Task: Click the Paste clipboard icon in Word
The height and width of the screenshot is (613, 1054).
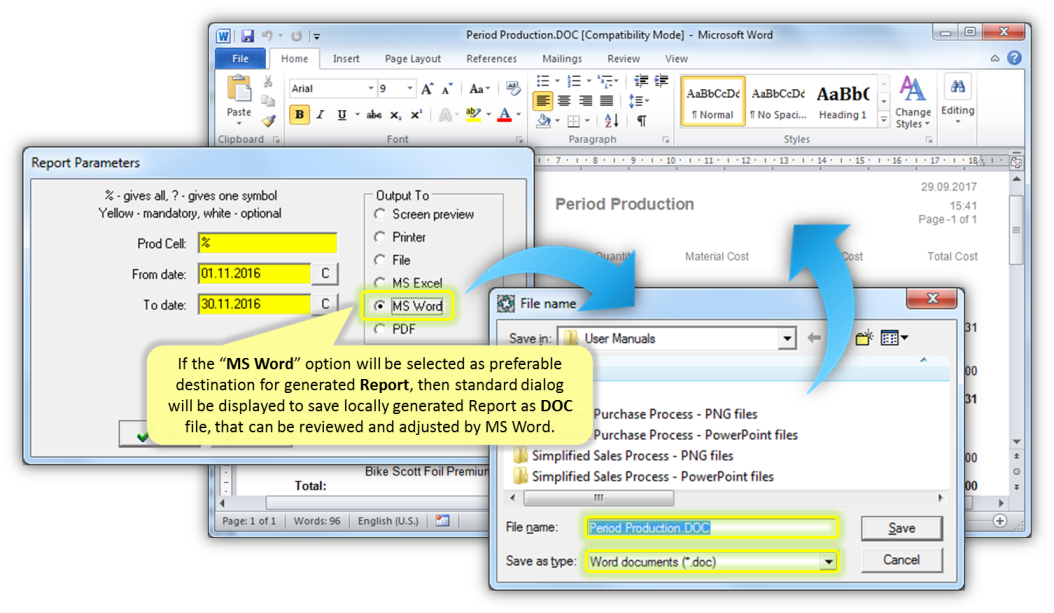Action: (239, 89)
